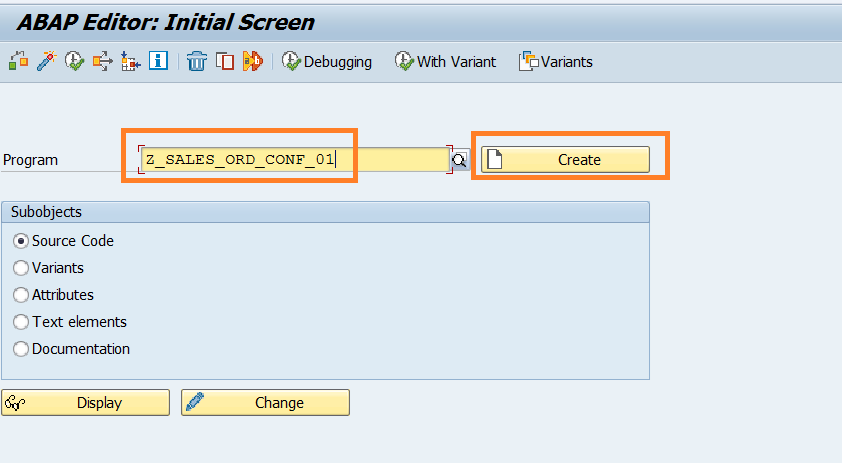Click the red and blue hierarchy toolbar icon

pos(130,62)
